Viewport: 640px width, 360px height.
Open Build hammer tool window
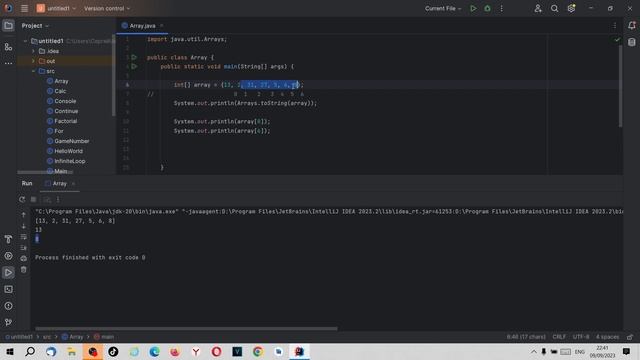8,239
